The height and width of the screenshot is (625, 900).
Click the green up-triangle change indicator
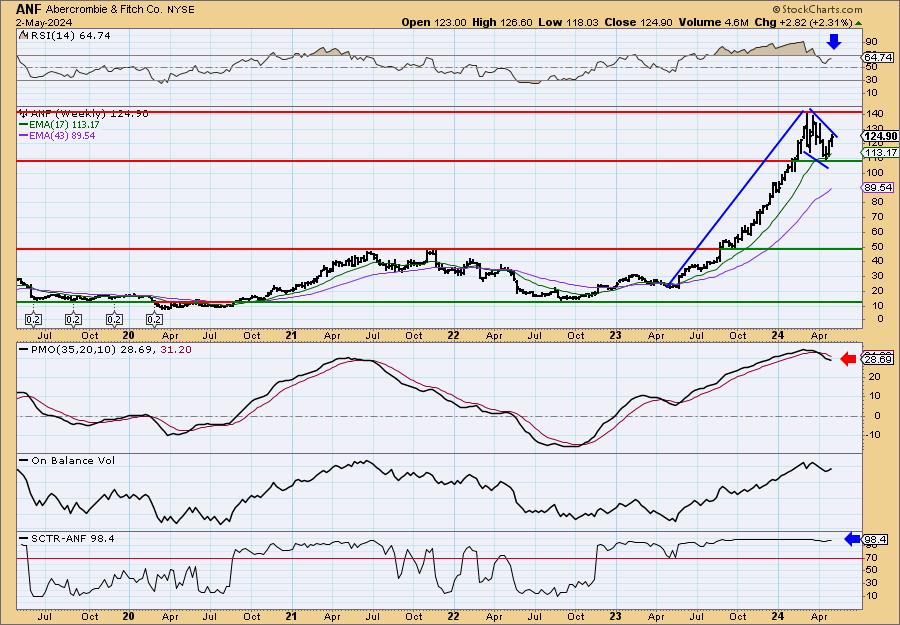(x=859, y=23)
